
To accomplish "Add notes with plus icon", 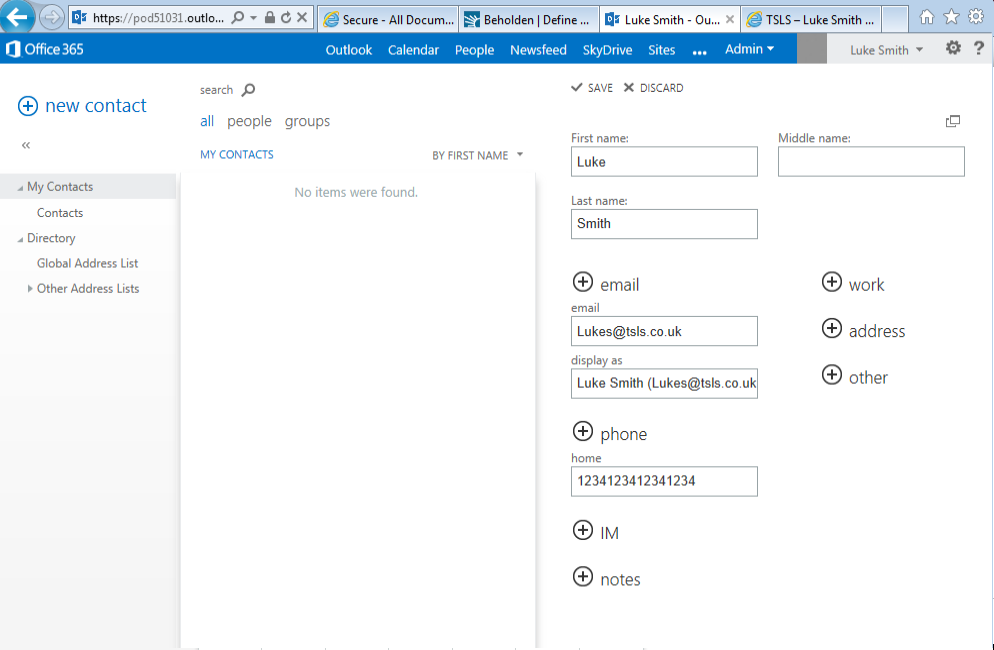I will pos(583,577).
